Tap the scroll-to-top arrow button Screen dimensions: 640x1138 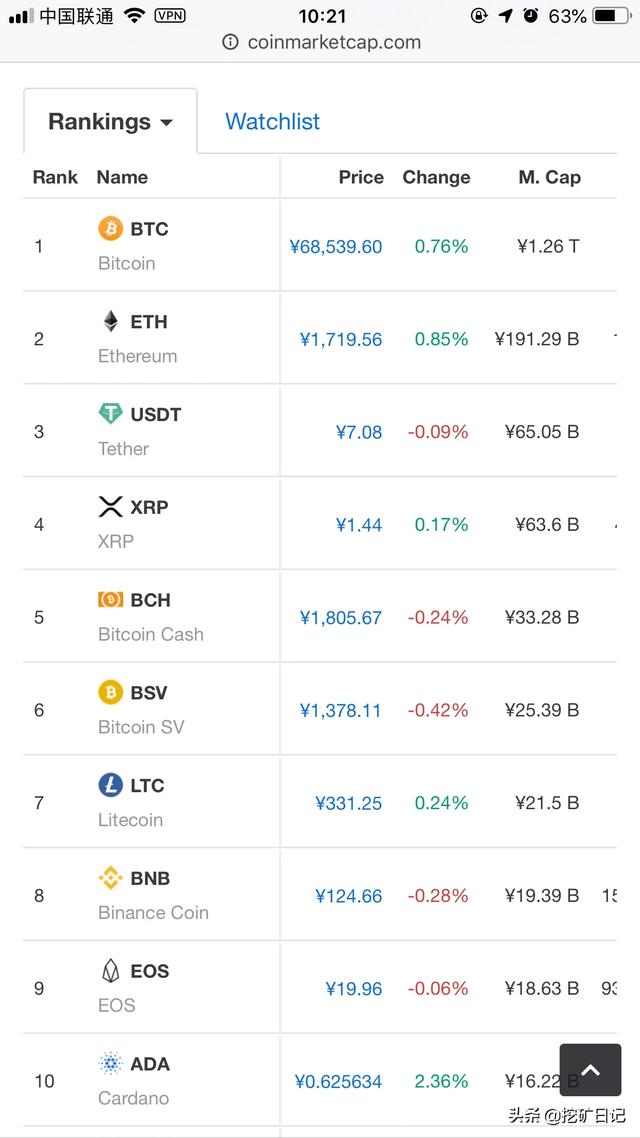pyautogui.click(x=590, y=1071)
